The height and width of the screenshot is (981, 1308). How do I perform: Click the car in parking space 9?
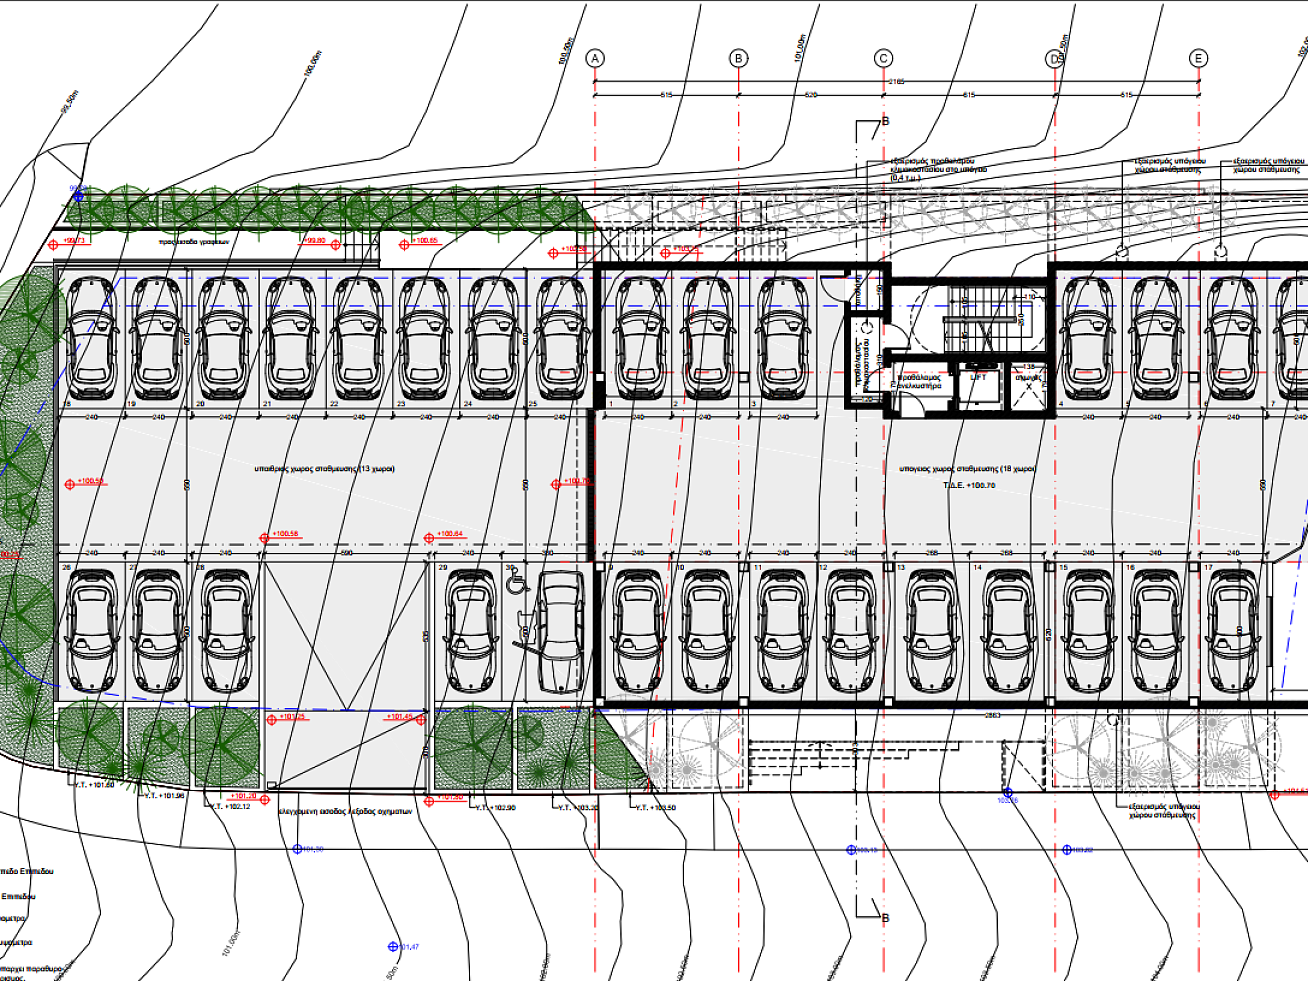click(x=637, y=631)
